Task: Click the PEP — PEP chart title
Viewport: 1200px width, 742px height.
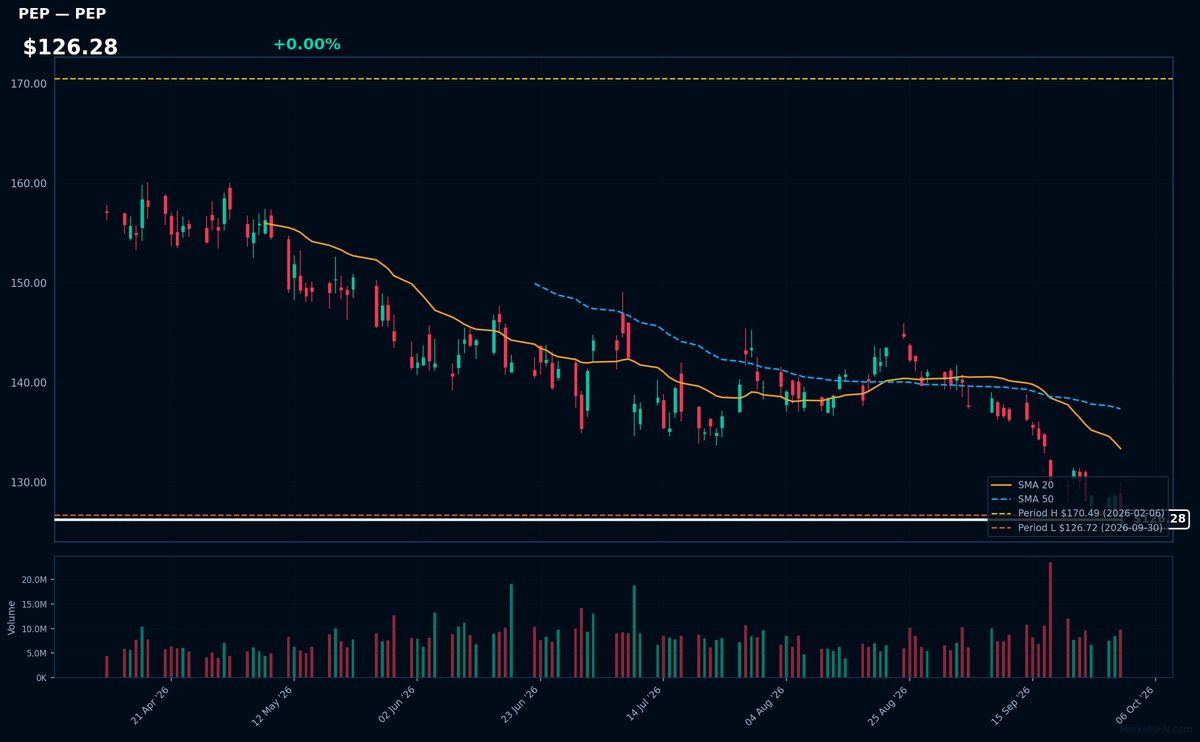Action: (x=62, y=14)
